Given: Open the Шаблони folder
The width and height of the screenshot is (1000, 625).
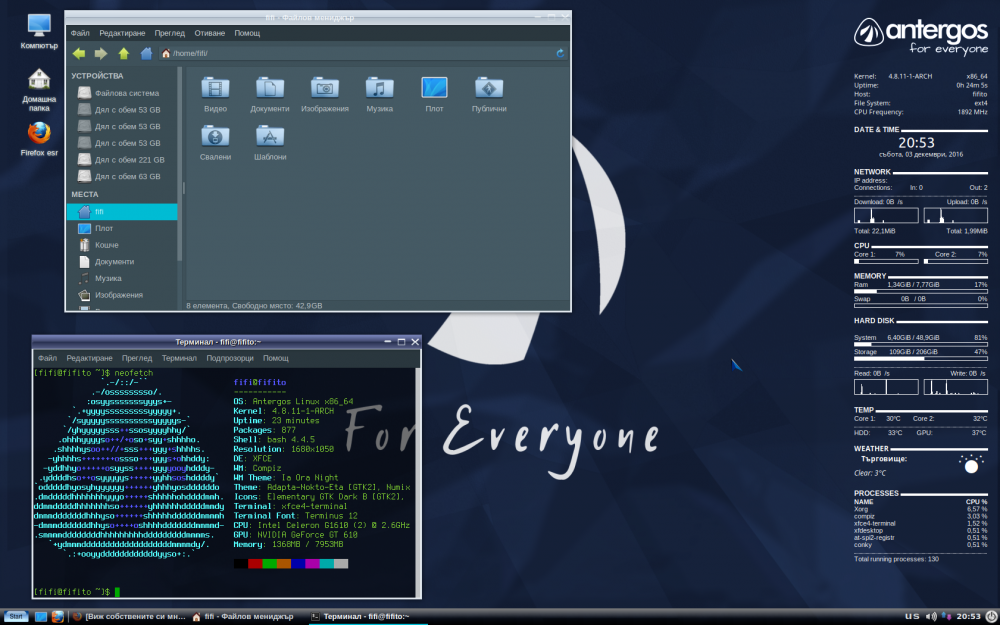Looking at the screenshot, I should 270,143.
